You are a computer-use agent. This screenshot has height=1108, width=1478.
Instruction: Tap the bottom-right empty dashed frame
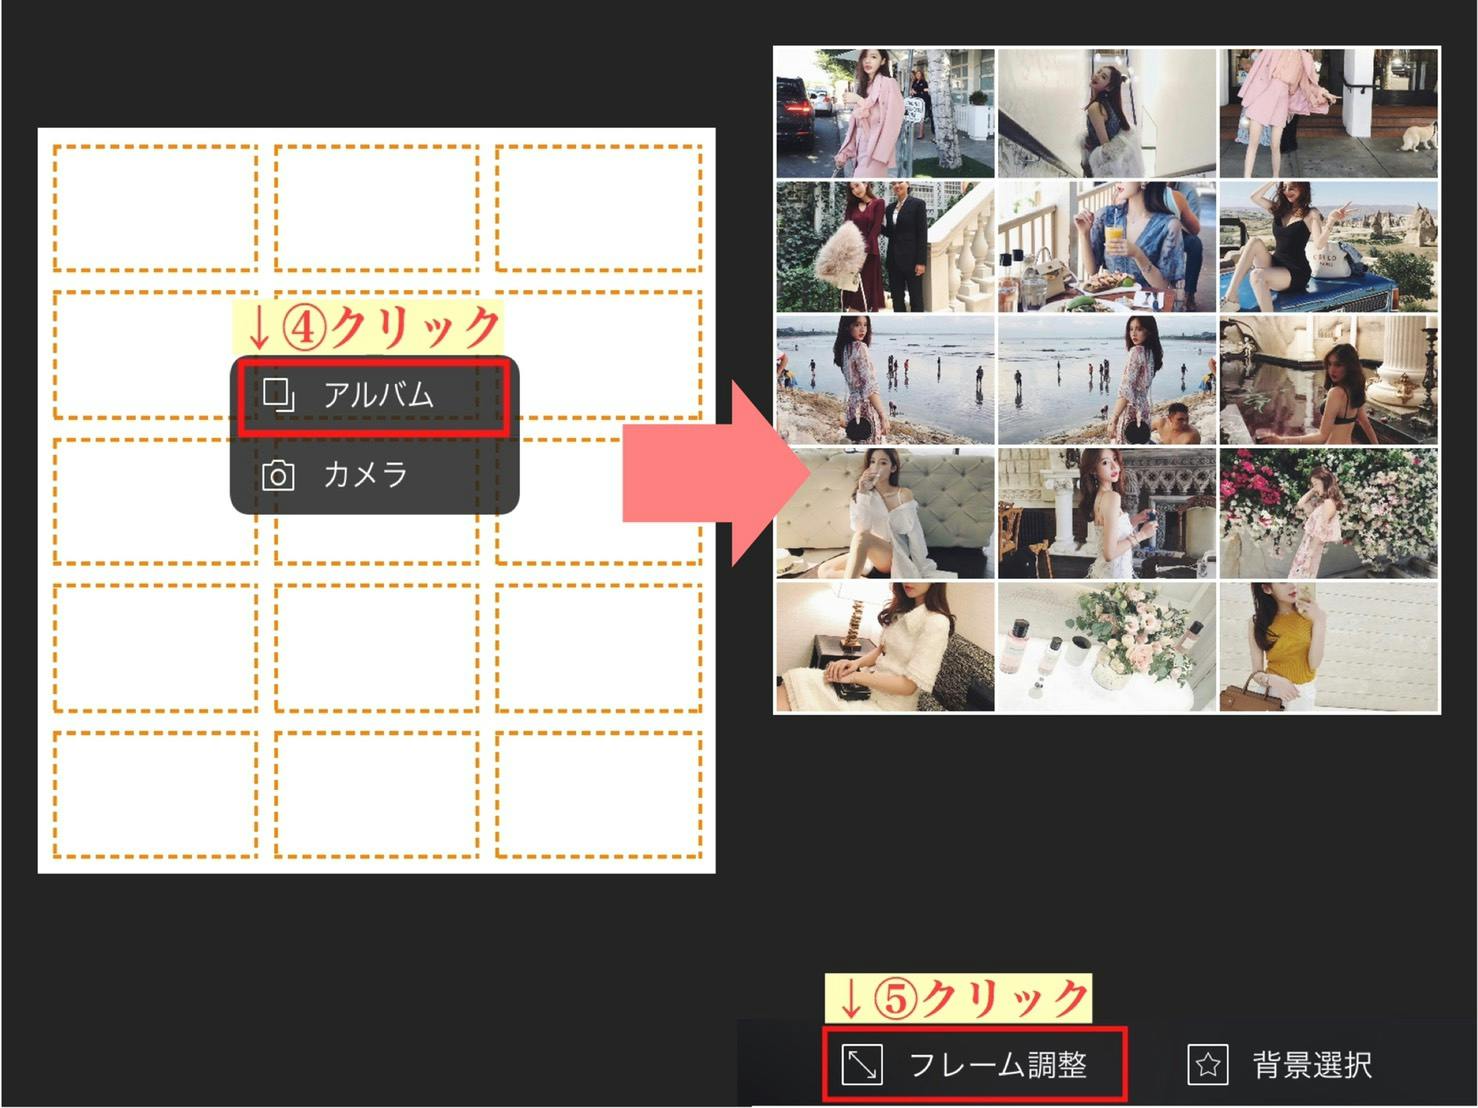[x=598, y=794]
